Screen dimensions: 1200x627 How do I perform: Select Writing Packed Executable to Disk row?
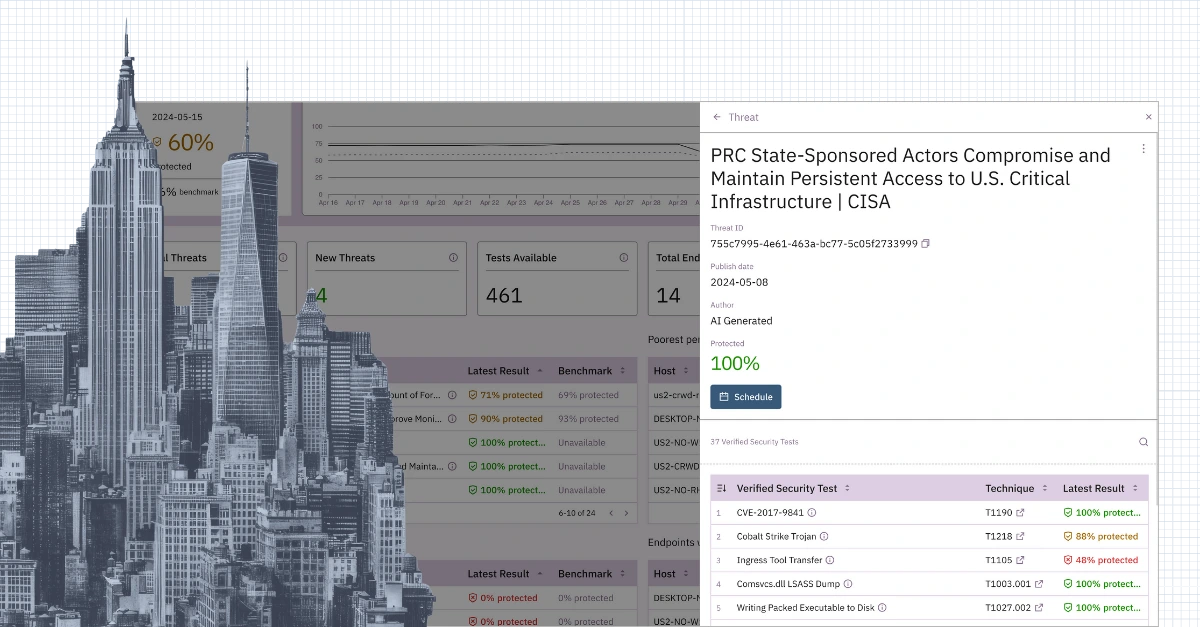(929, 607)
